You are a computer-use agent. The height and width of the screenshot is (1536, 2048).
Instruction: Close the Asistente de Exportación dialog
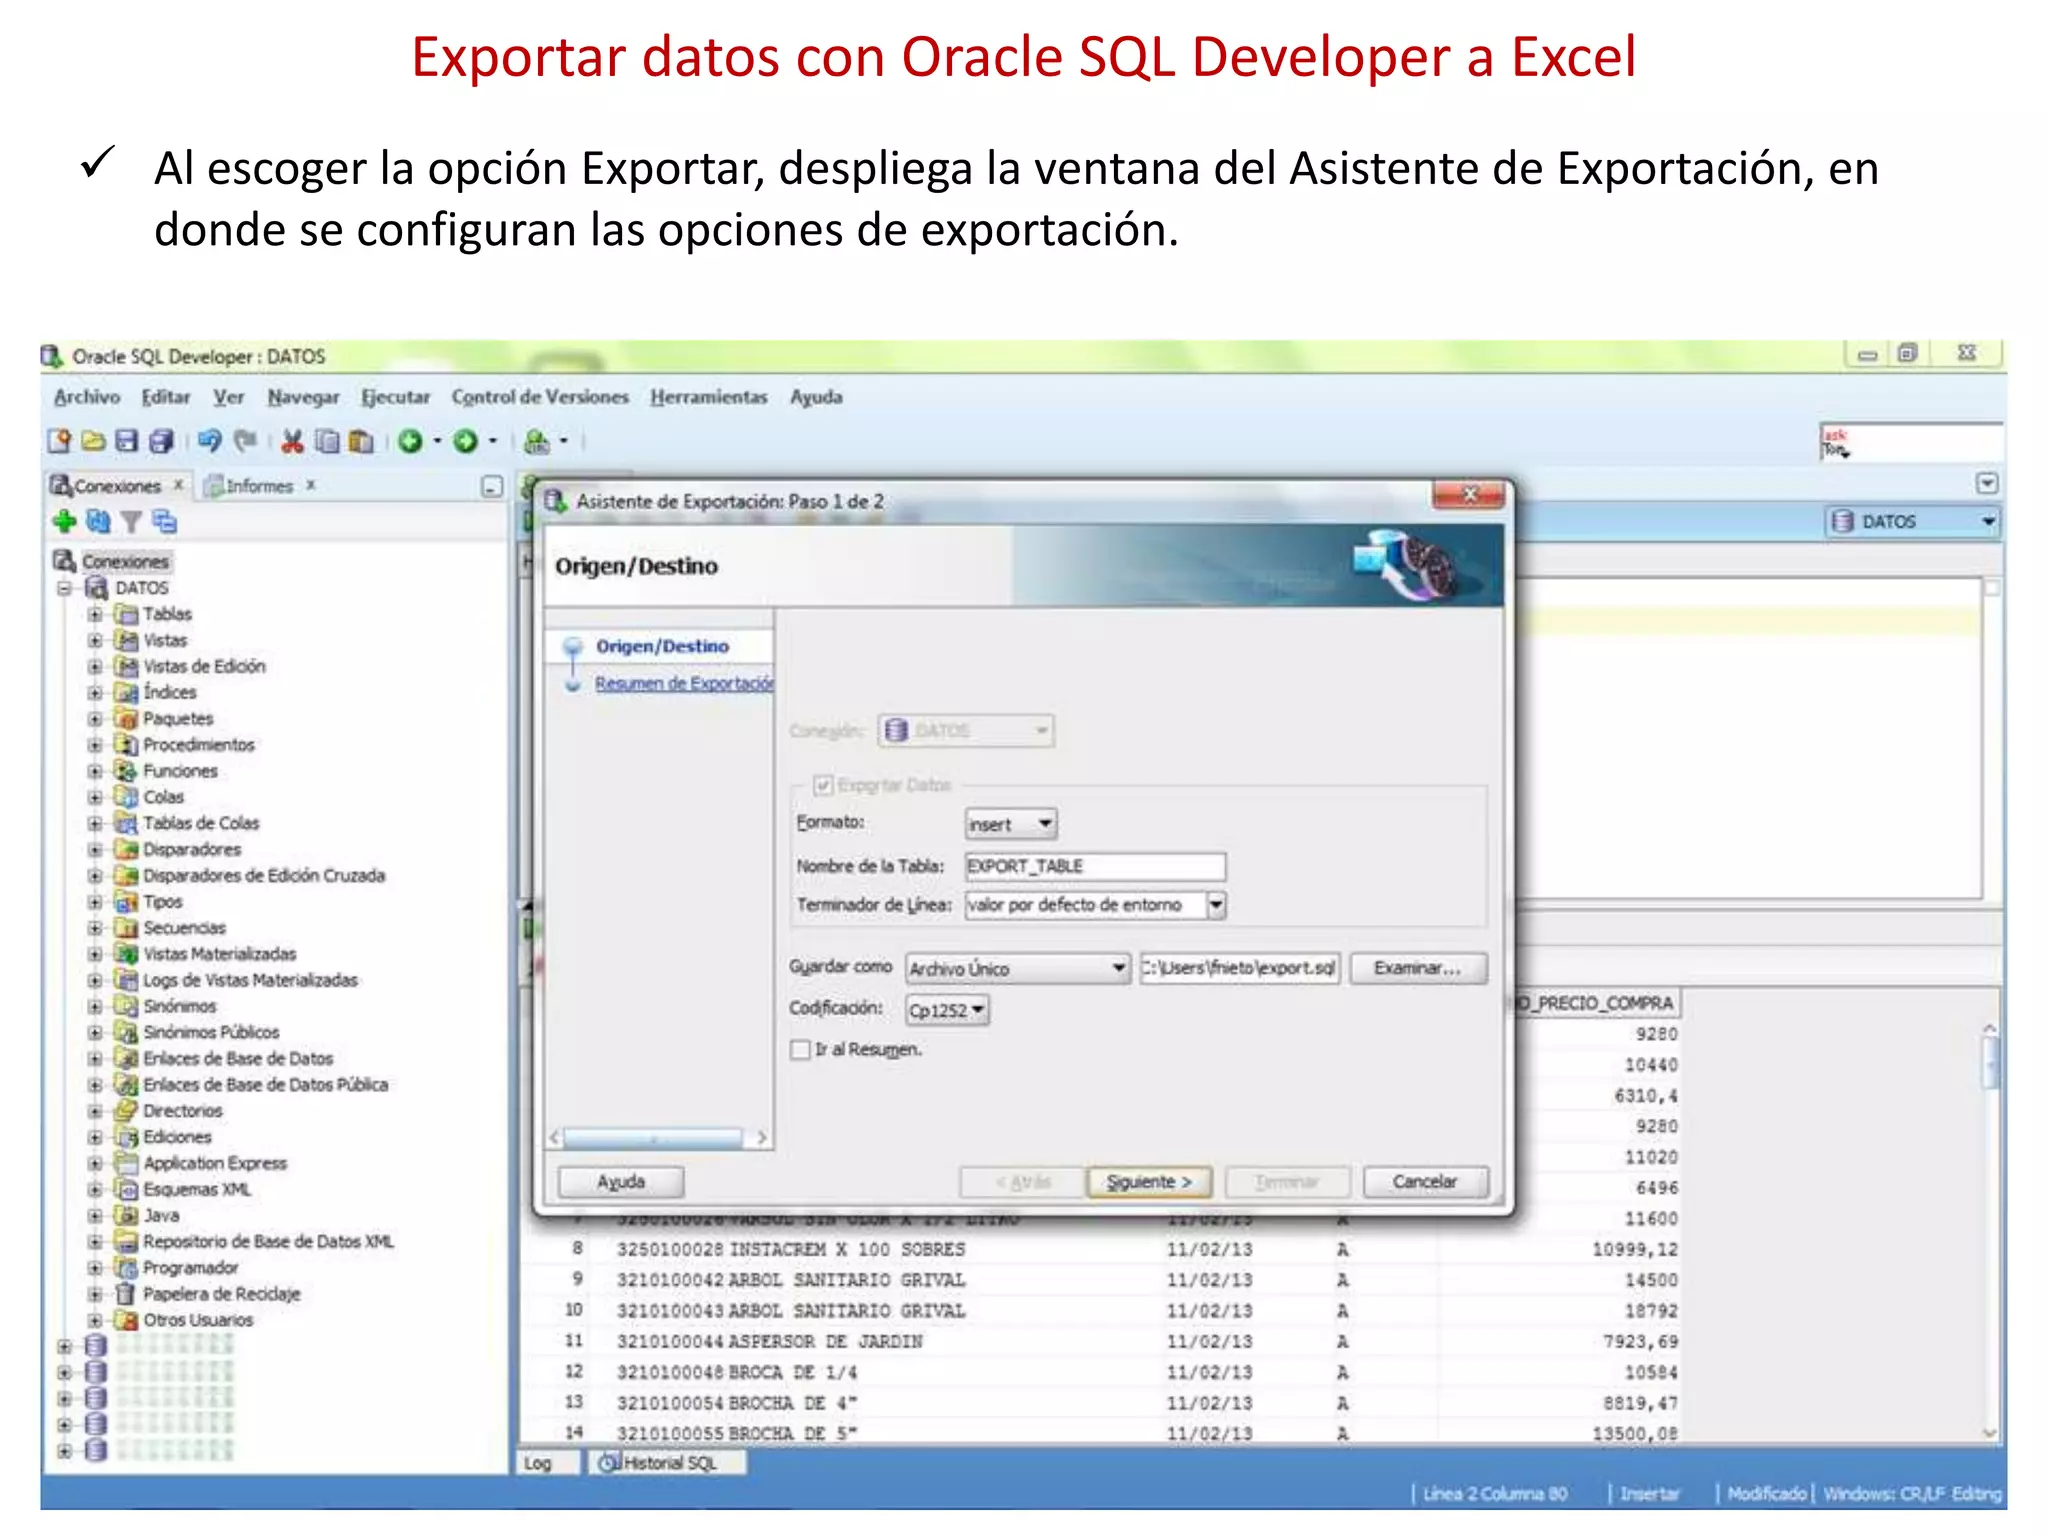click(1469, 495)
